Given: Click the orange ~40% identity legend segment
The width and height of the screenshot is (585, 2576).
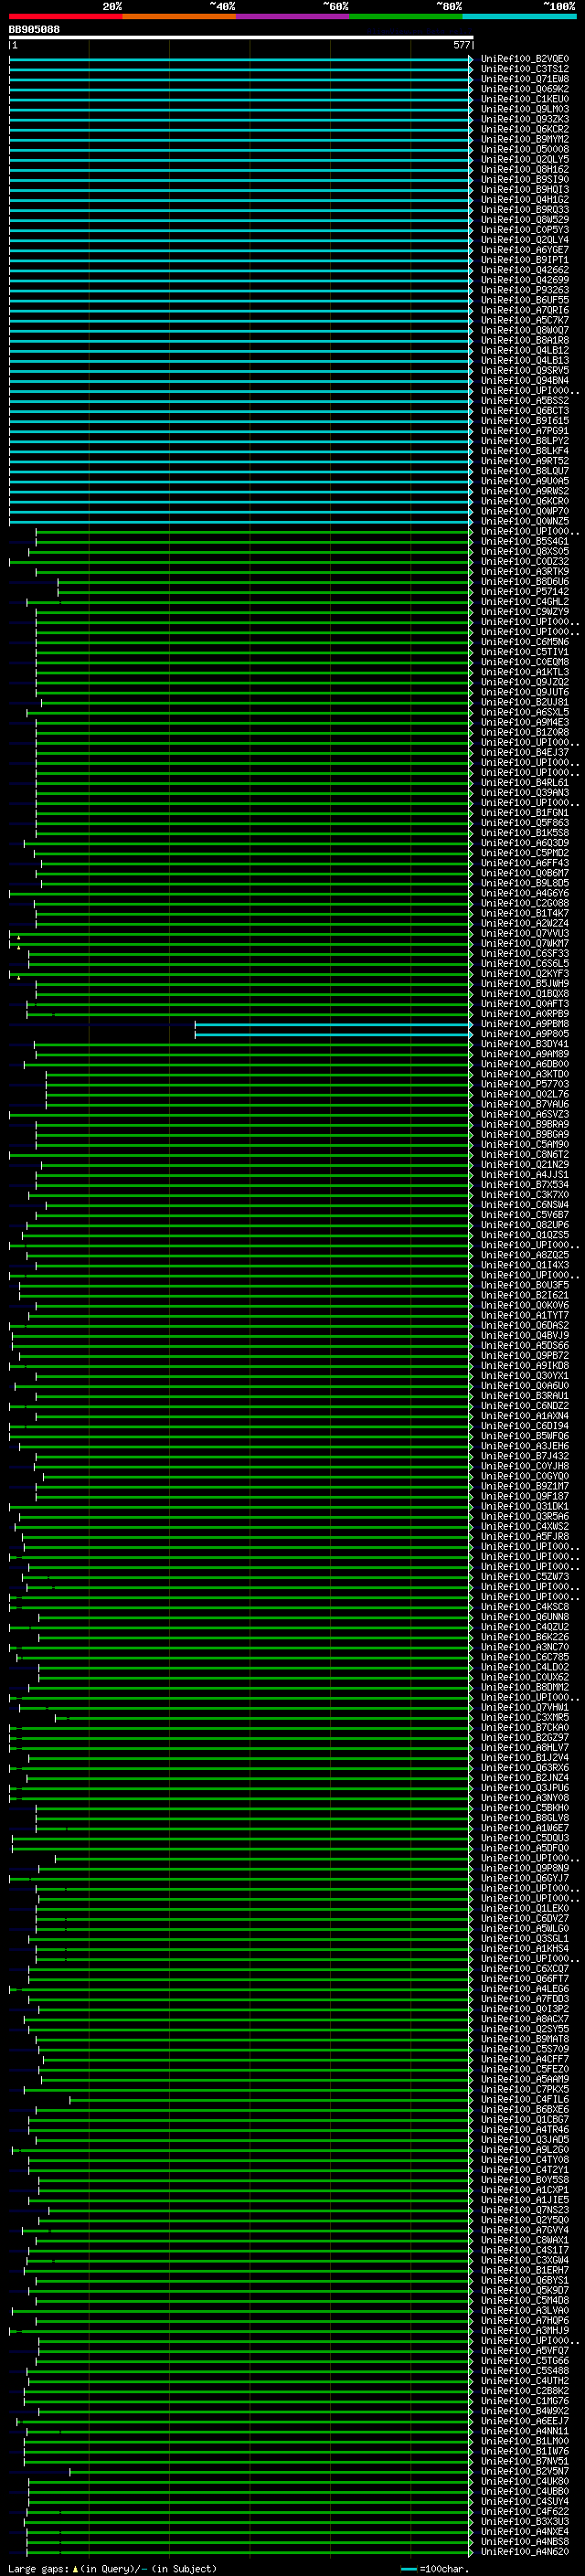Looking at the screenshot, I should coord(179,16).
